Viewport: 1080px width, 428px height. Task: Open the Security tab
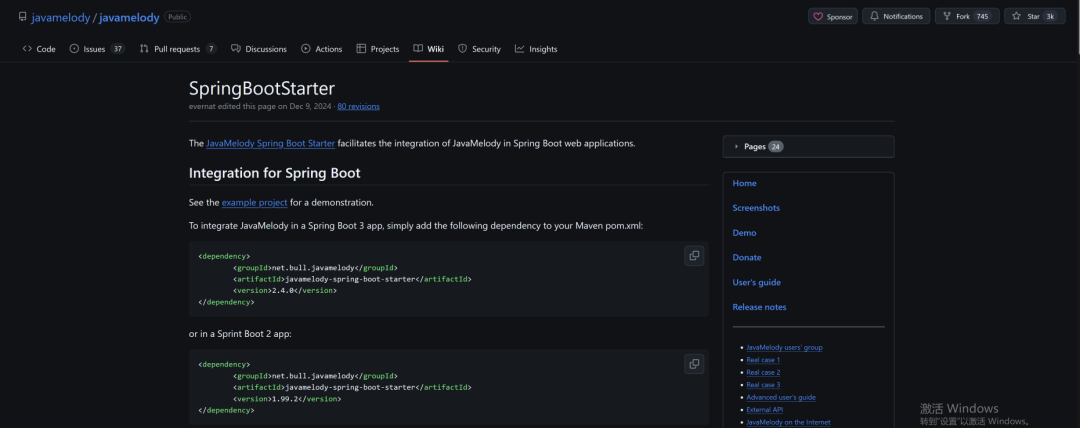point(479,49)
